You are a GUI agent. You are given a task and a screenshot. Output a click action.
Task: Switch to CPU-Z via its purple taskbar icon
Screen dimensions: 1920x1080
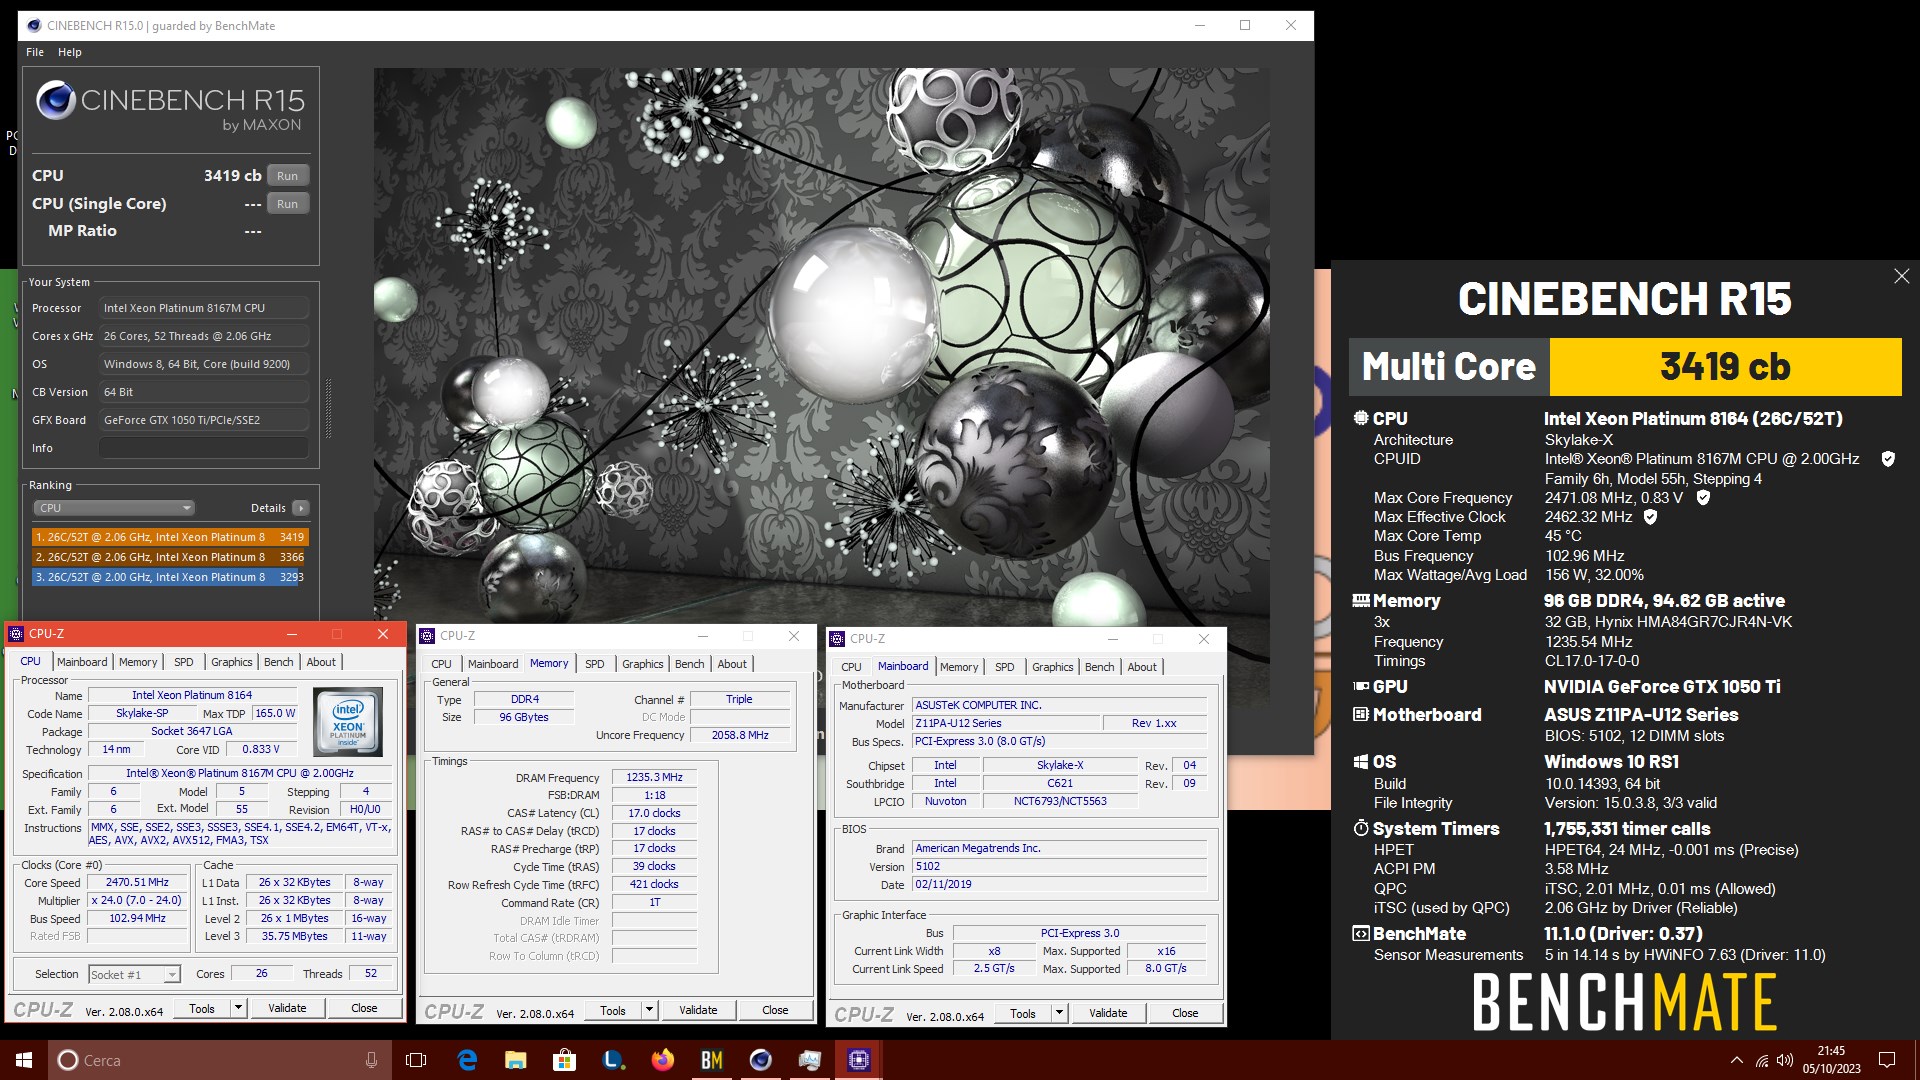tap(859, 1060)
